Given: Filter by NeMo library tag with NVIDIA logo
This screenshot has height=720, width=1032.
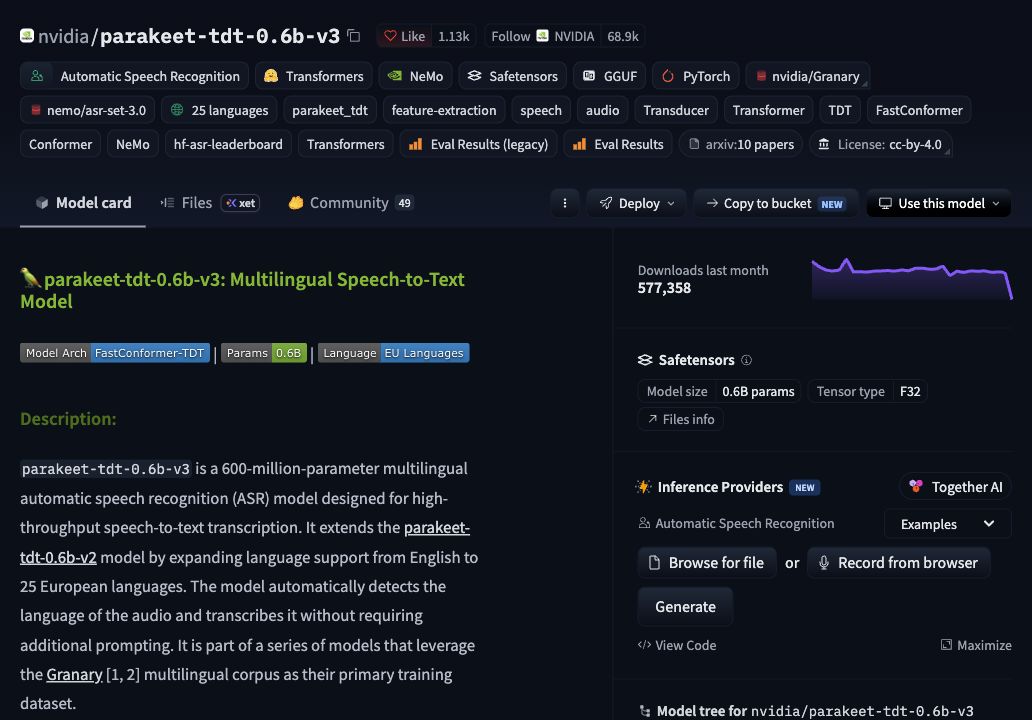Looking at the screenshot, I should pos(415,76).
